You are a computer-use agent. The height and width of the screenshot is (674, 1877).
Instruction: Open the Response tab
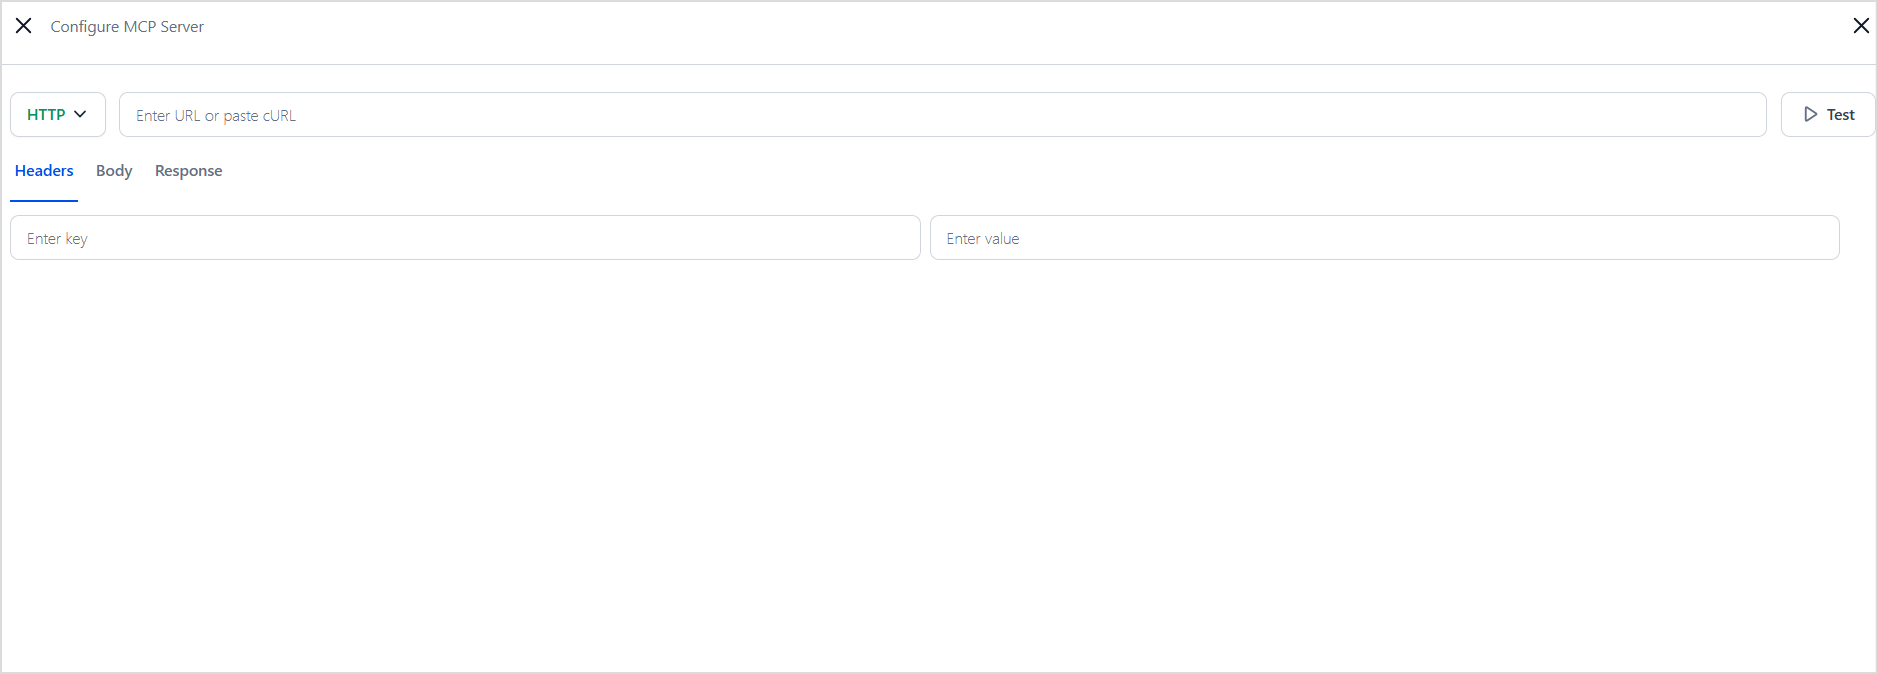188,171
